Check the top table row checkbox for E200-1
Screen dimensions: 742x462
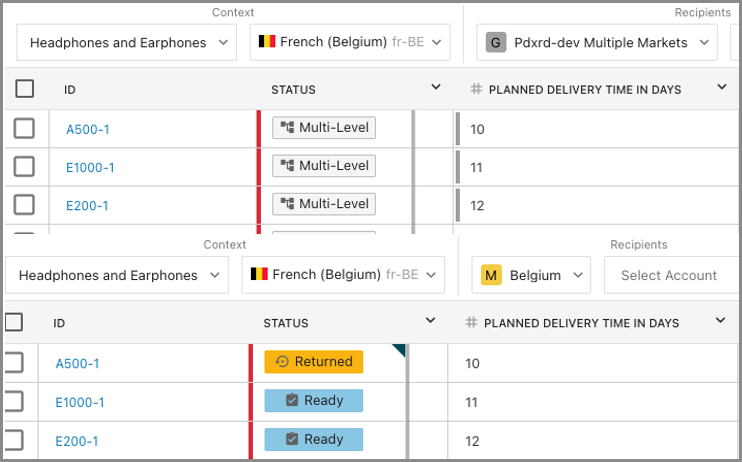click(x=25, y=205)
